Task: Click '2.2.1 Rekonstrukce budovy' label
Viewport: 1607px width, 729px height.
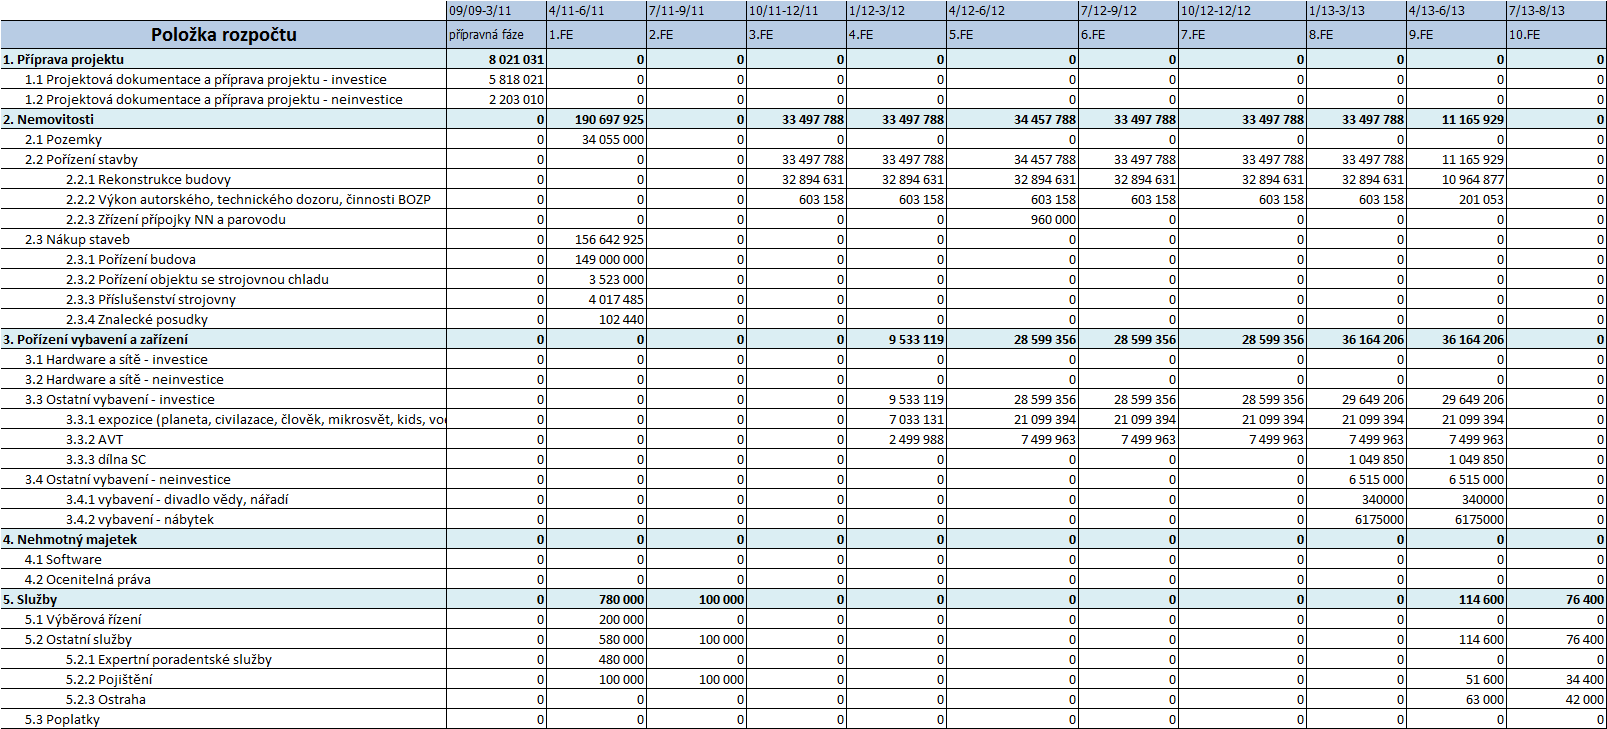Action: pyautogui.click(x=148, y=179)
